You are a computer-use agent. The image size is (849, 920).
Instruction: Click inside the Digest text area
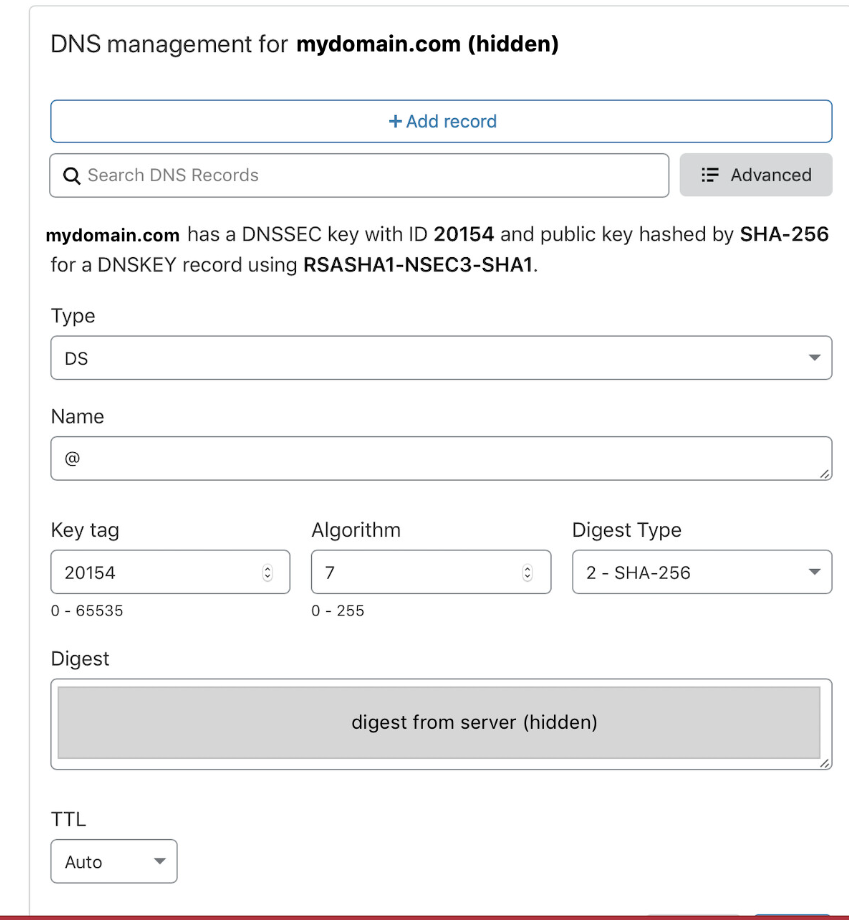tap(440, 722)
